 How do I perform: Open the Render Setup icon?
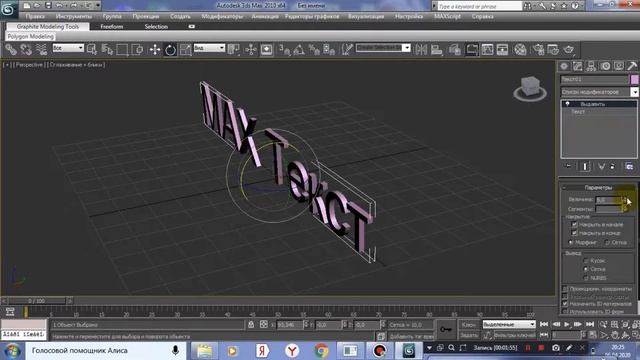tap(538, 50)
